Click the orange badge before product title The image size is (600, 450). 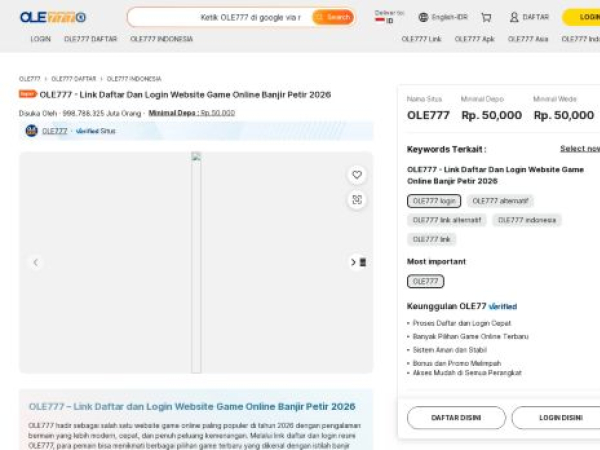click(28, 94)
